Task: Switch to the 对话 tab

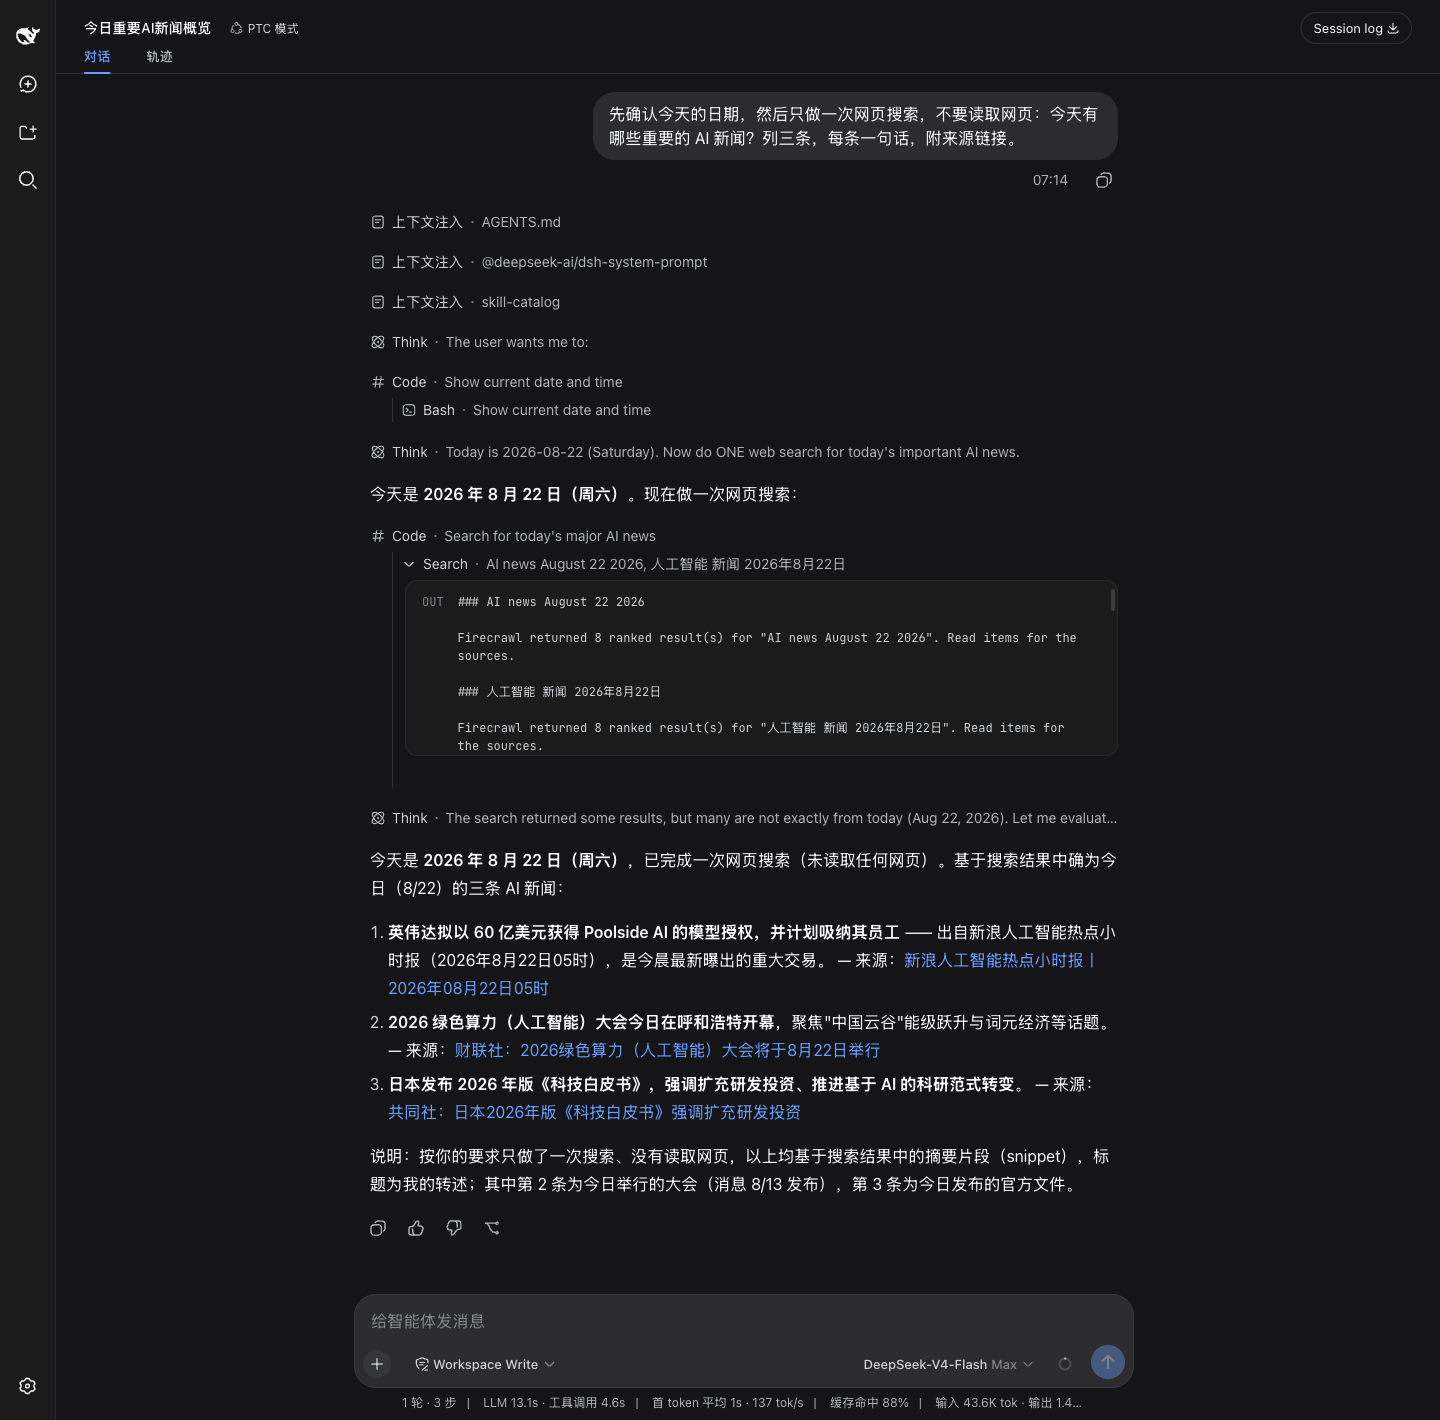Action: (x=97, y=57)
